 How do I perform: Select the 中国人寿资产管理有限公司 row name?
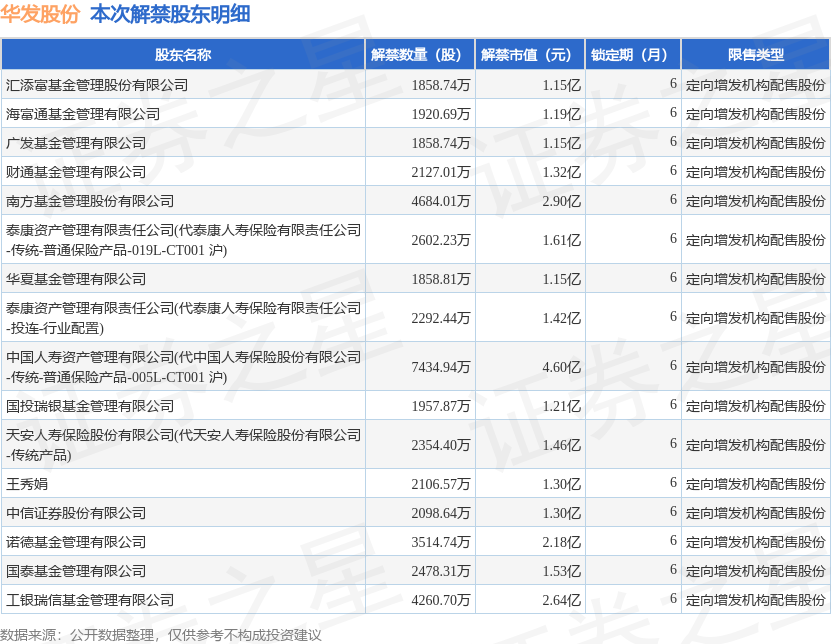(183, 367)
